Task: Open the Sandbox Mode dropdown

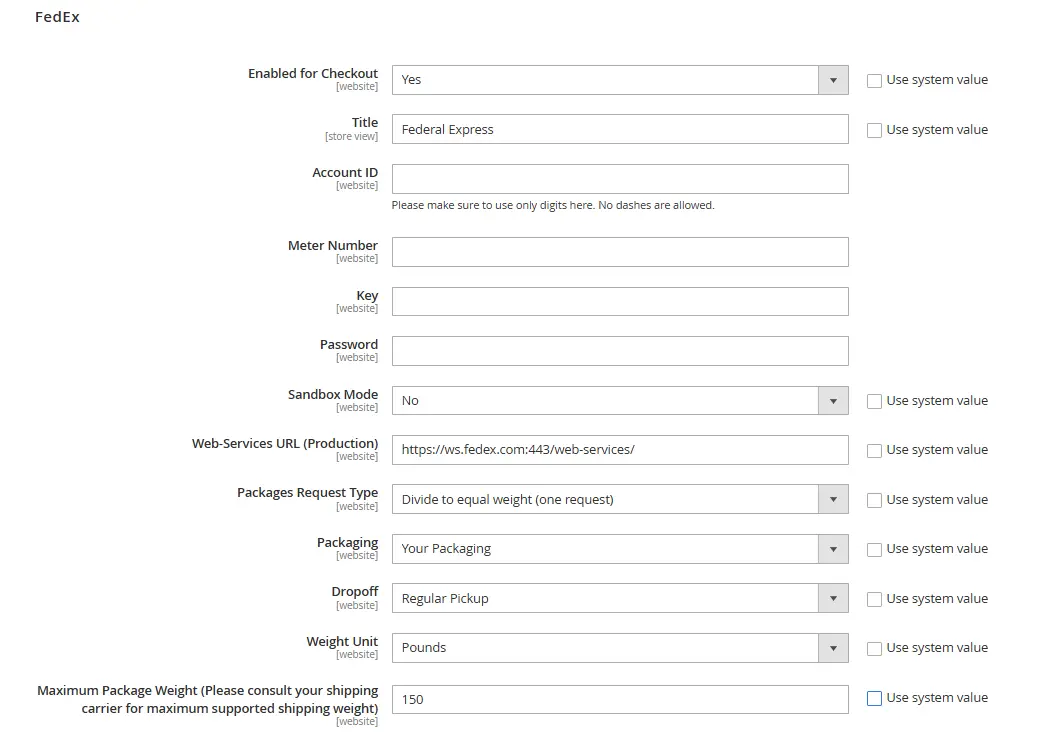Action: point(620,400)
